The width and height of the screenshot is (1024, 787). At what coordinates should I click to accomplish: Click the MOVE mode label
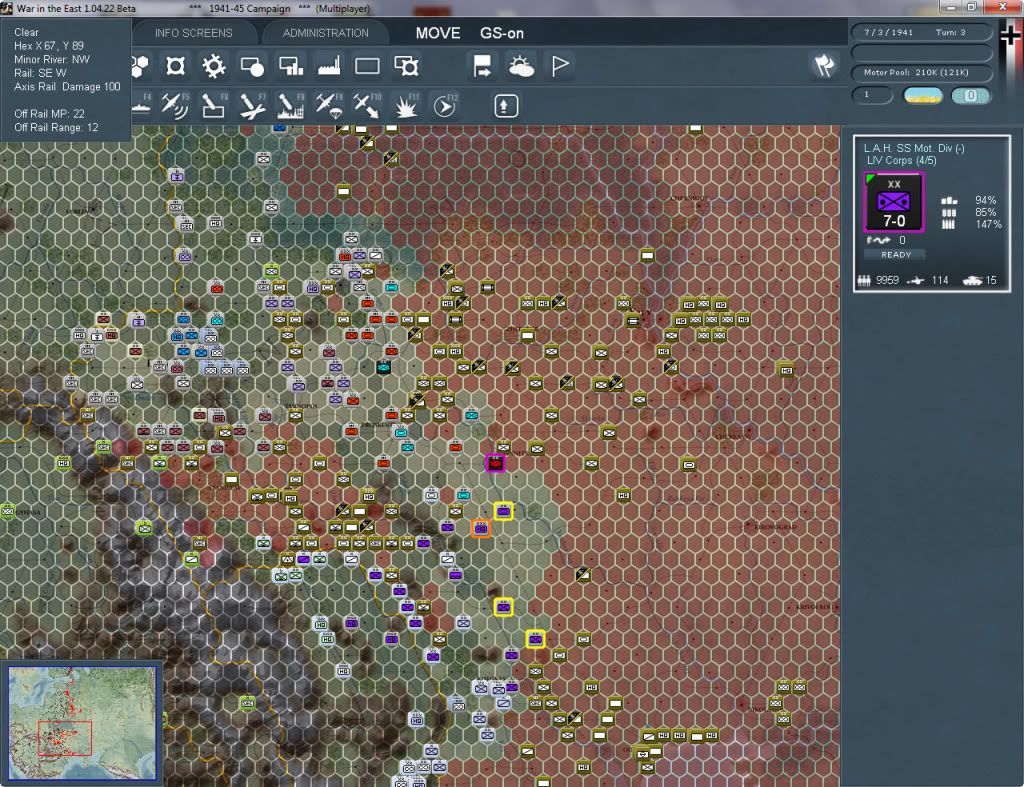[438, 33]
